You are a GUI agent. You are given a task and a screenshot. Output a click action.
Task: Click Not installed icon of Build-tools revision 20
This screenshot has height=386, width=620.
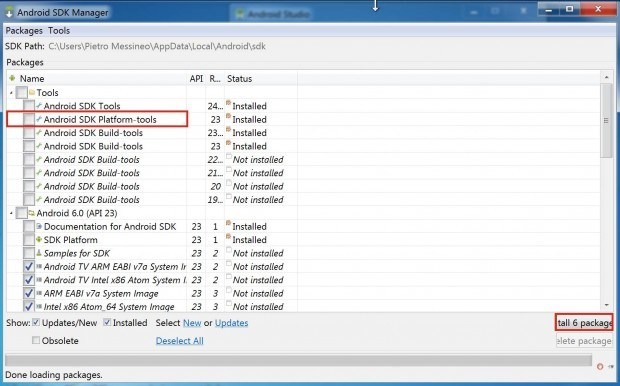[229, 184]
